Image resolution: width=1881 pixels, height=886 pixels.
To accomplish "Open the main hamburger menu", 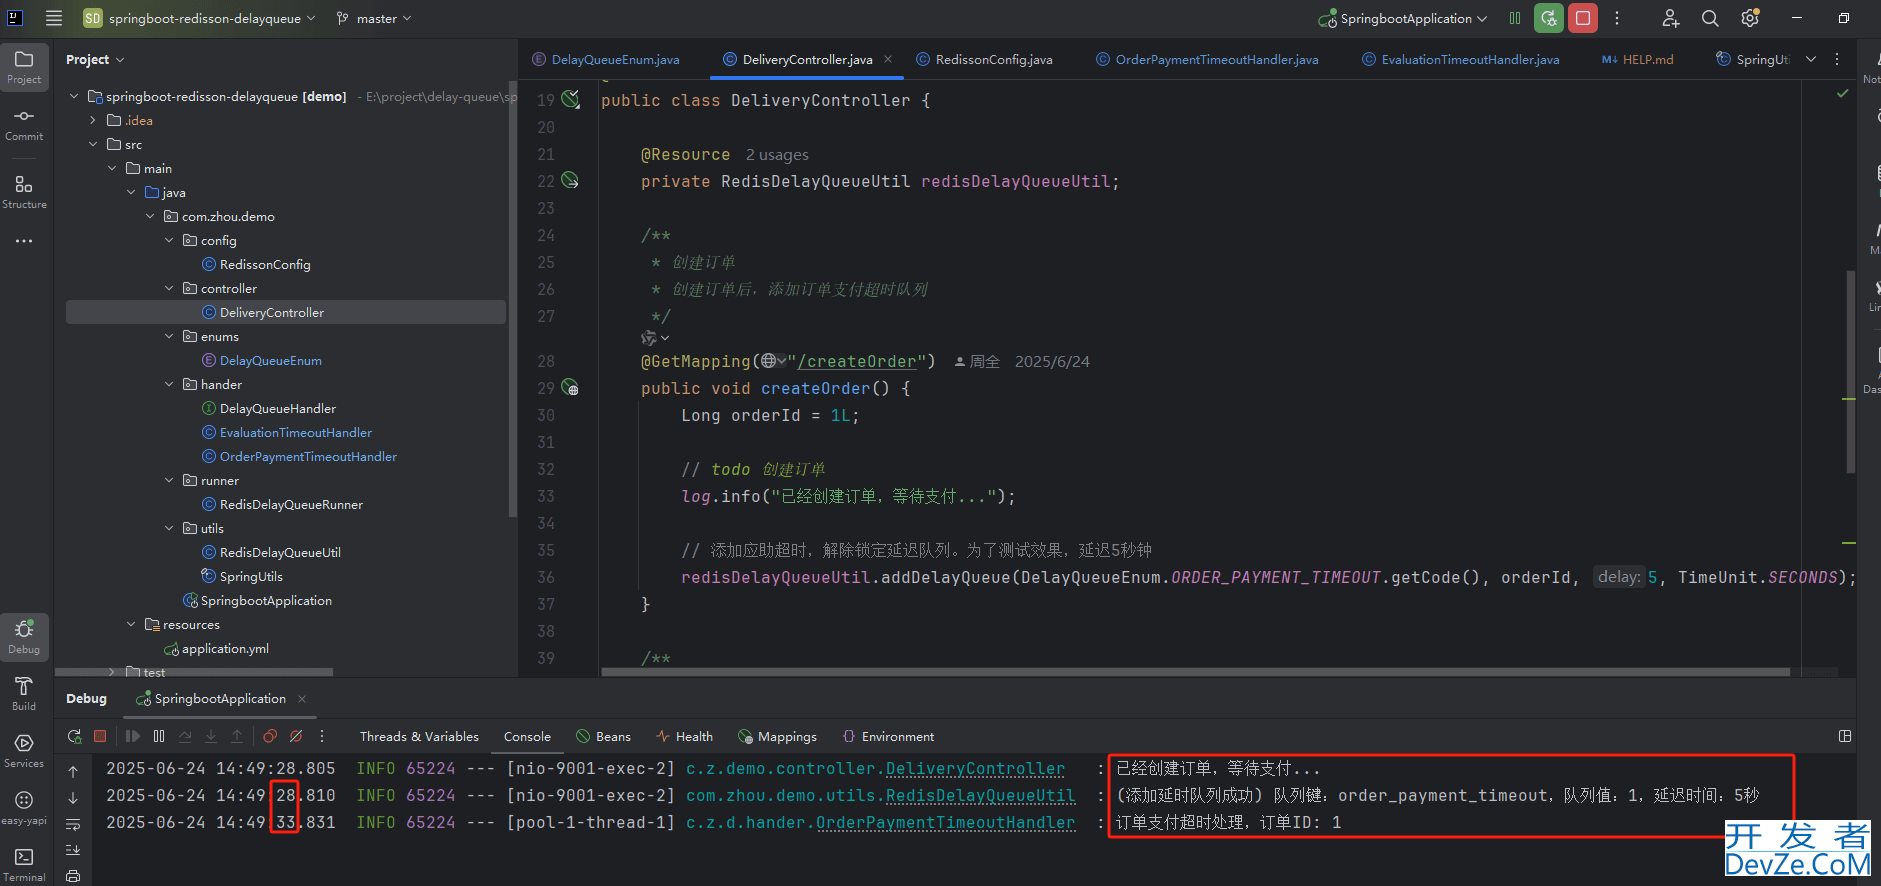I will (54, 18).
